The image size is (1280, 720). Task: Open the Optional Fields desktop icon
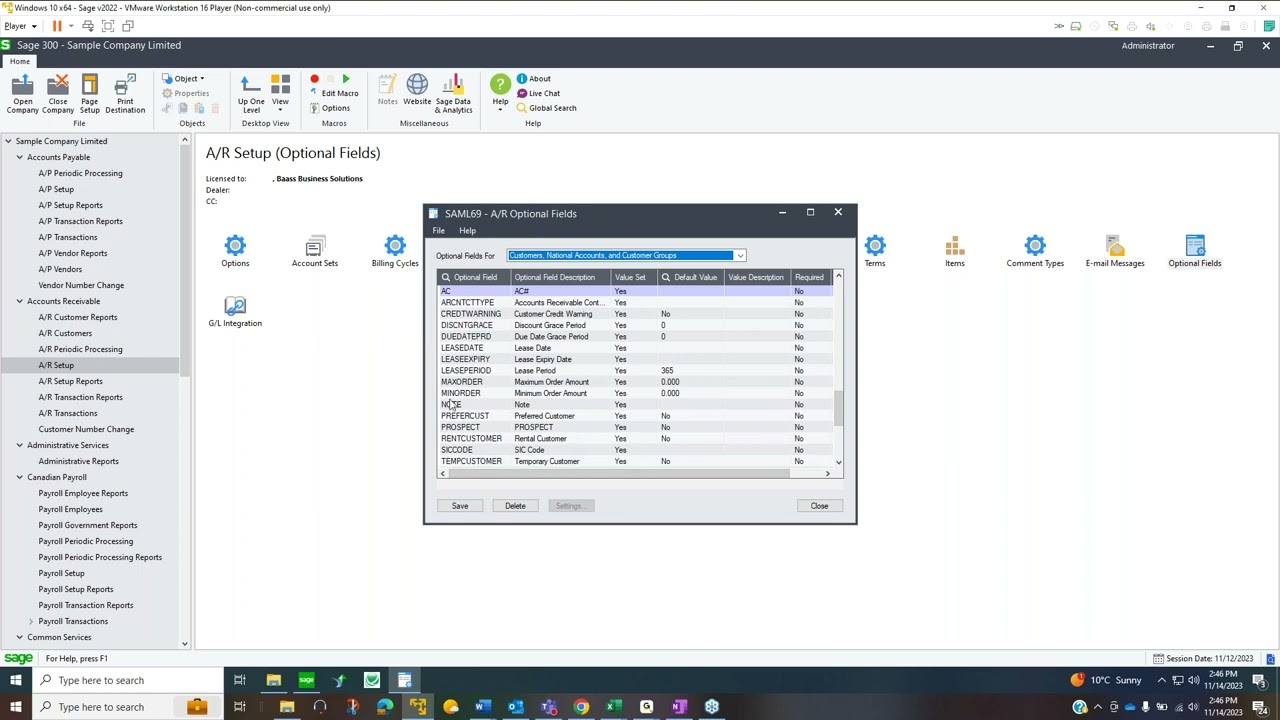(1195, 251)
